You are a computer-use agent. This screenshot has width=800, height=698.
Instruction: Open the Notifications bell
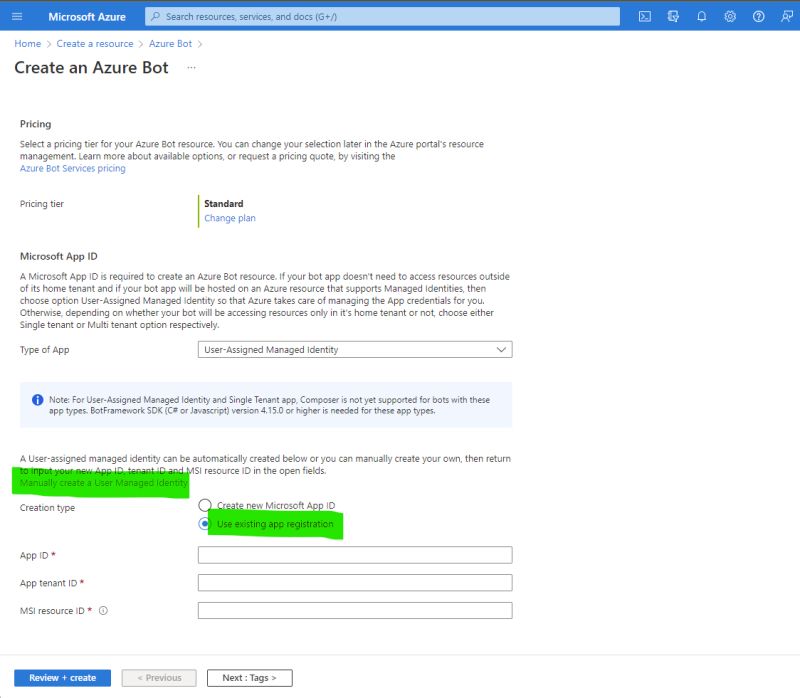pyautogui.click(x=702, y=16)
